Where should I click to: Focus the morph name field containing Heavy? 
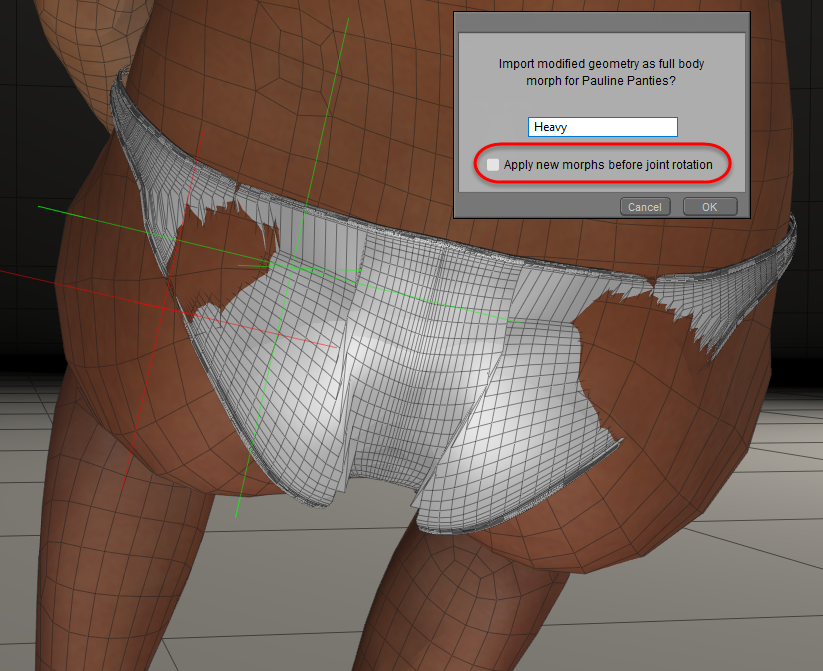tap(602, 127)
